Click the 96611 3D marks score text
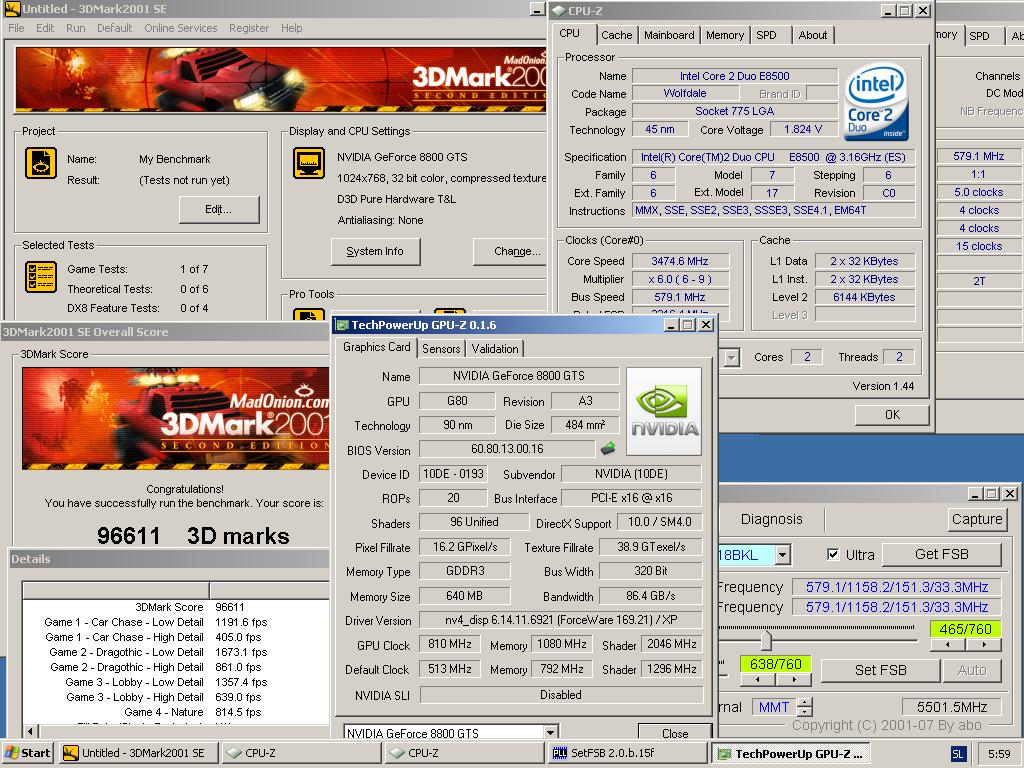1024x768 pixels. tap(193, 536)
